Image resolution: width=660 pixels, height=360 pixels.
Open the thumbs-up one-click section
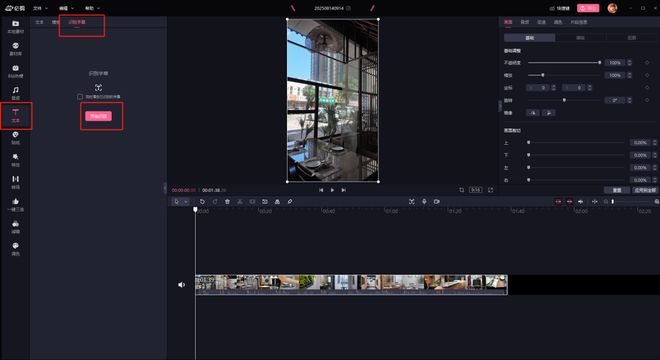click(16, 204)
